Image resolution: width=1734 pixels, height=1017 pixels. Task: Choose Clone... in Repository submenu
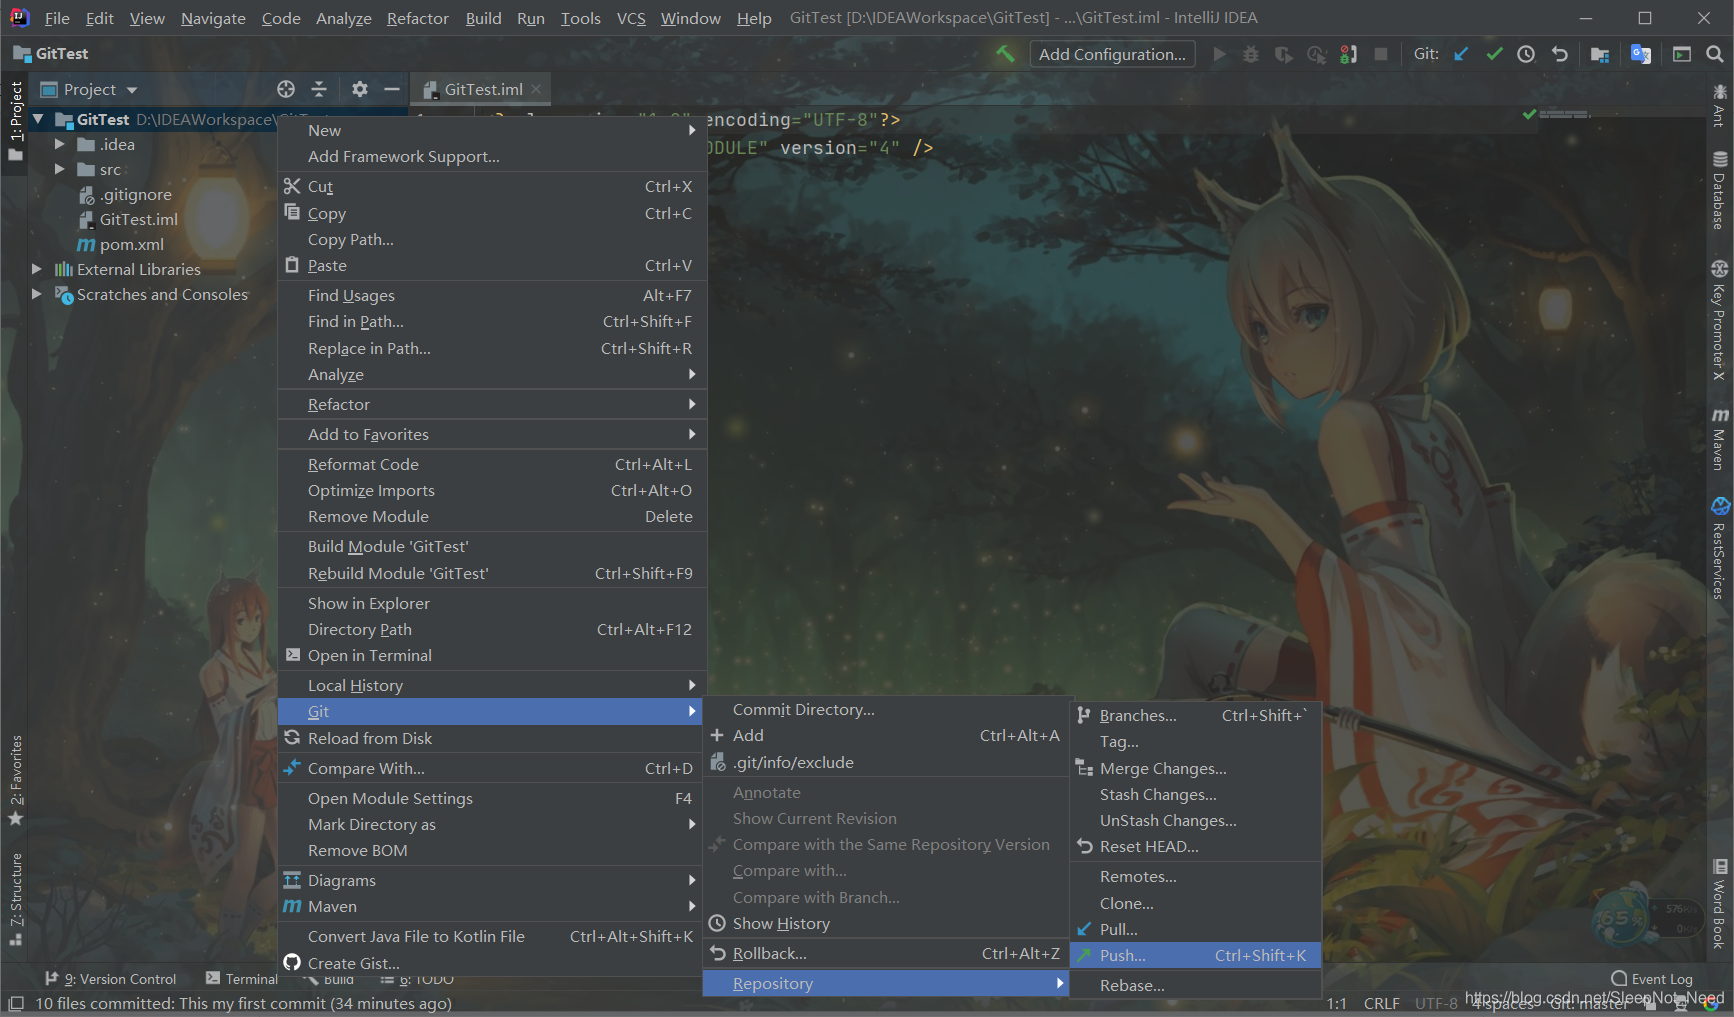coord(1196,903)
